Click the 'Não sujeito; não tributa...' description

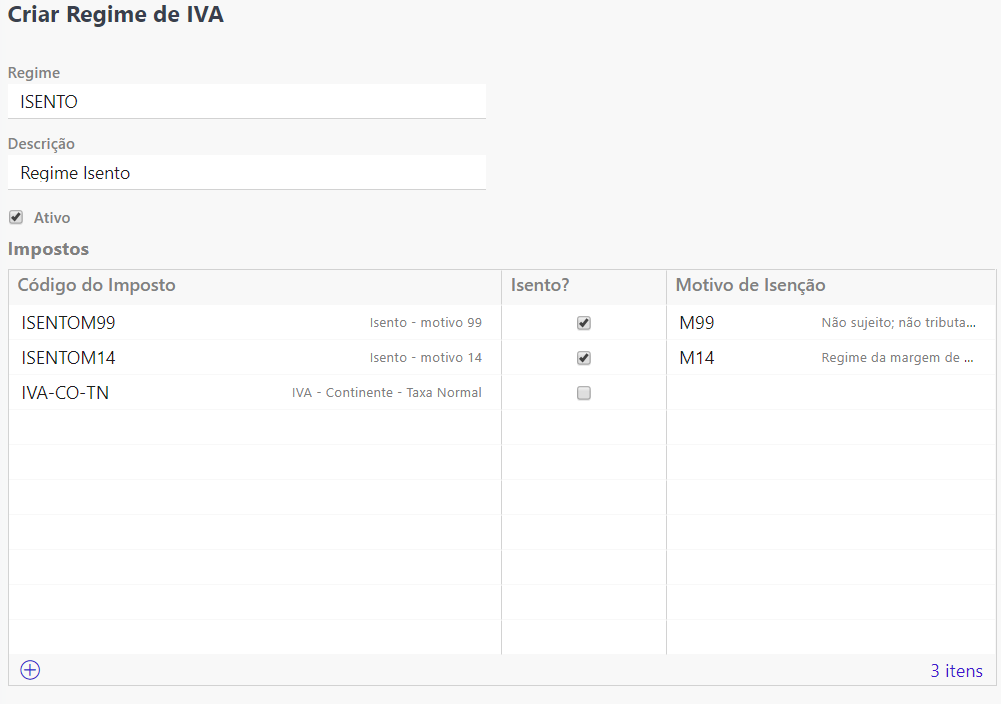pyautogui.click(x=898, y=323)
